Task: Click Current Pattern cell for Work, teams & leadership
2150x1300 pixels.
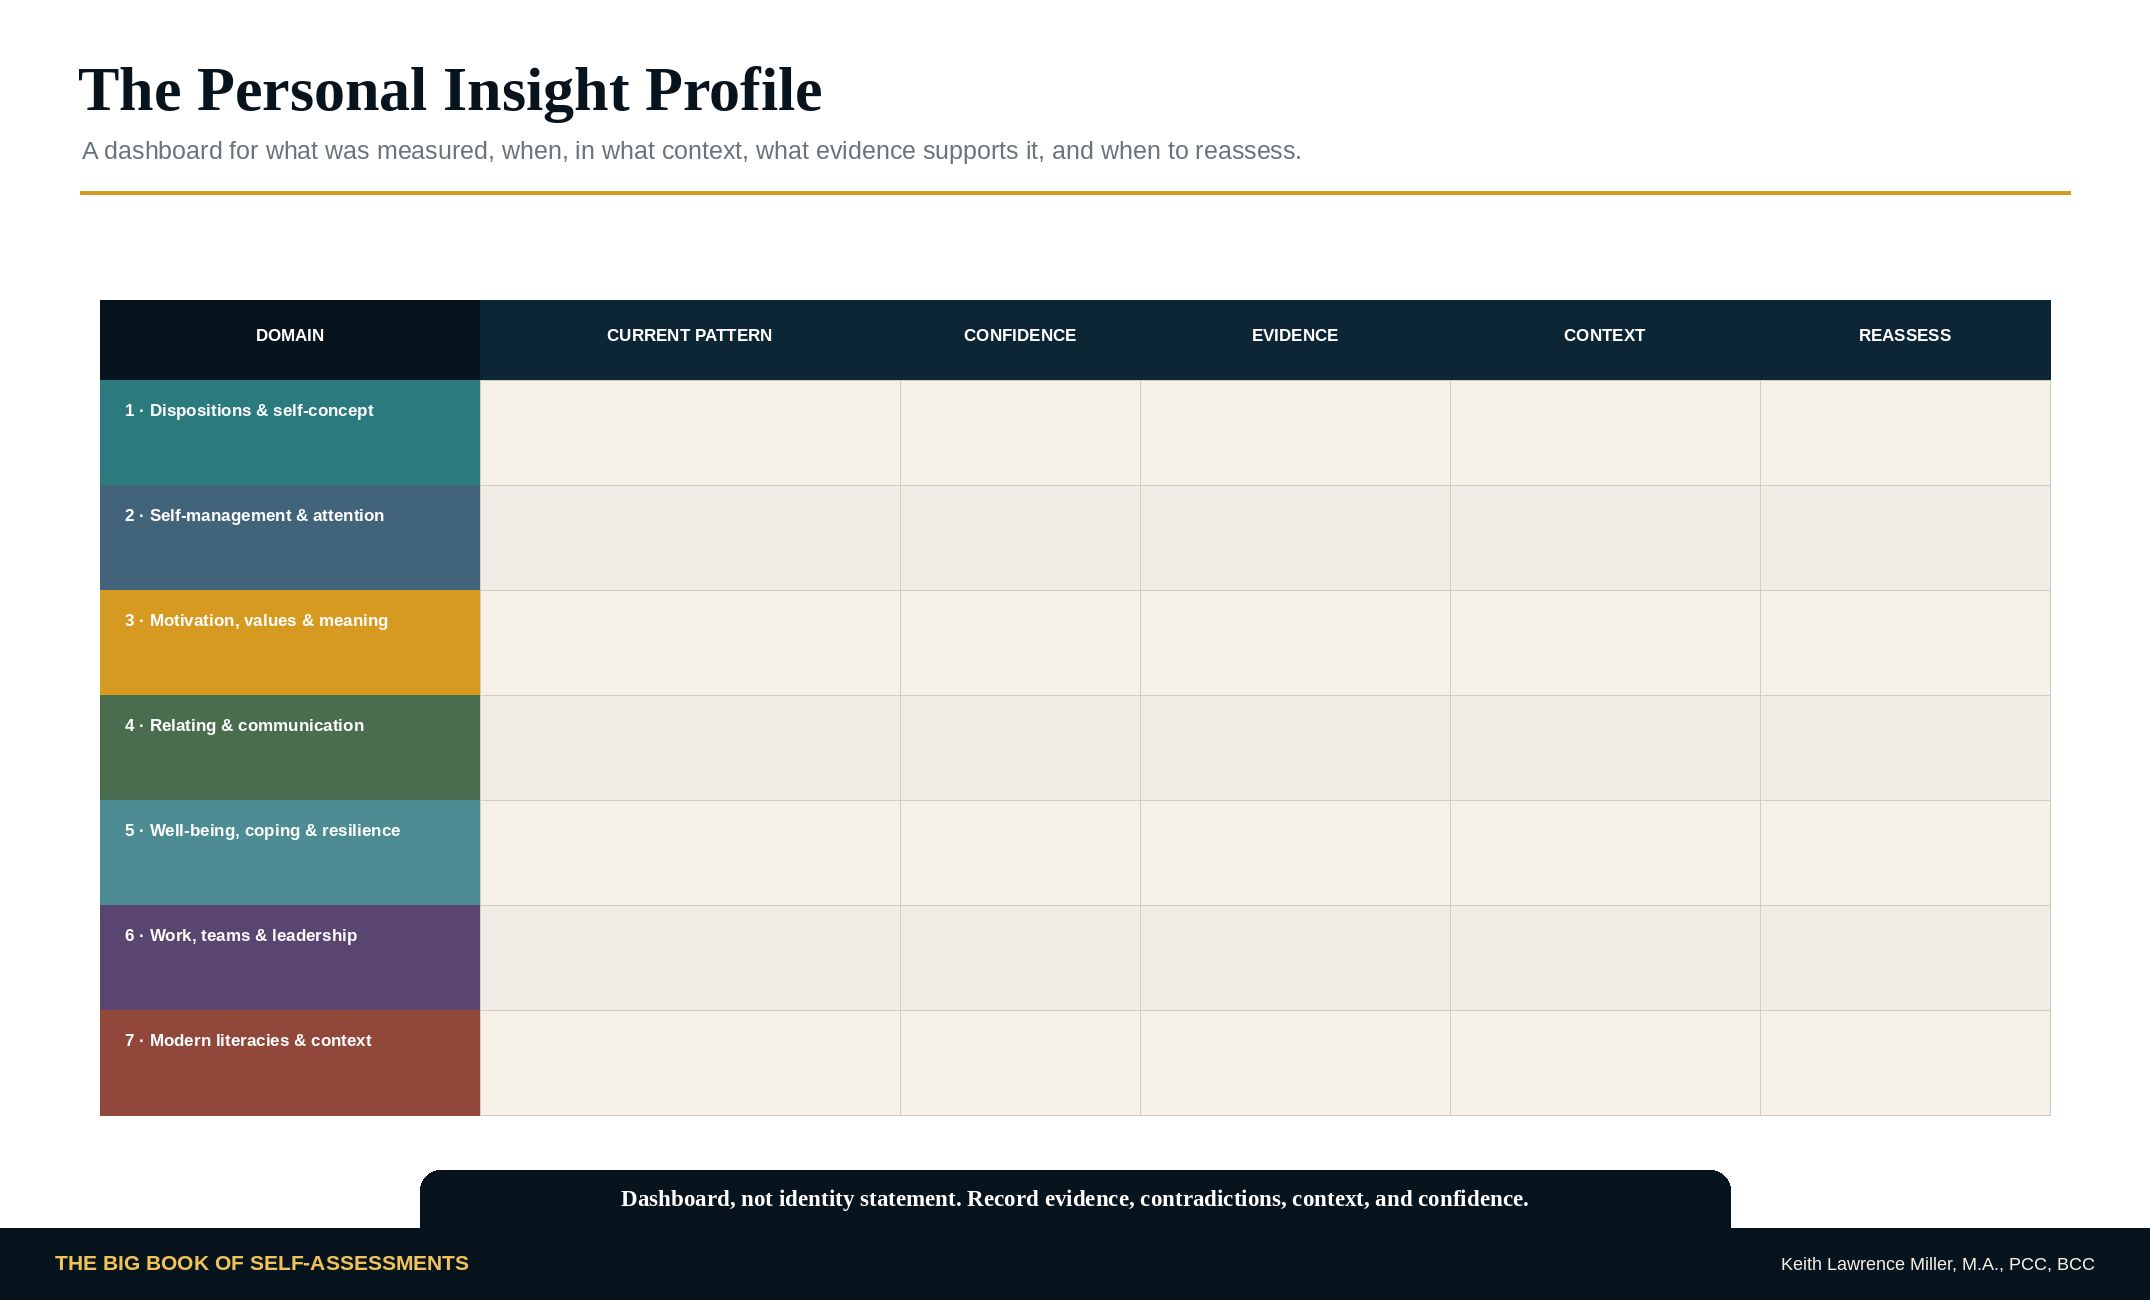Action: pyautogui.click(x=690, y=958)
